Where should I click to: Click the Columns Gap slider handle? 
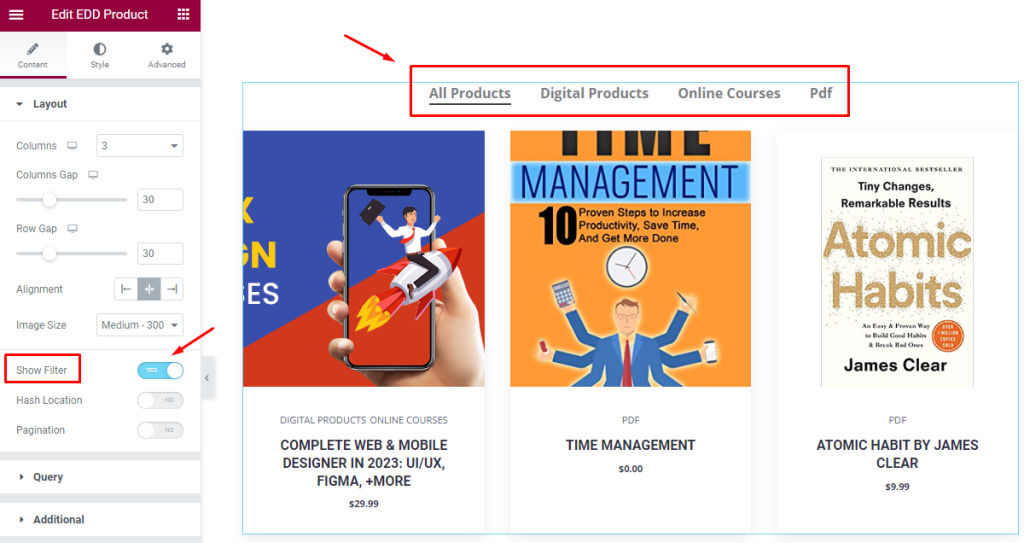point(49,199)
